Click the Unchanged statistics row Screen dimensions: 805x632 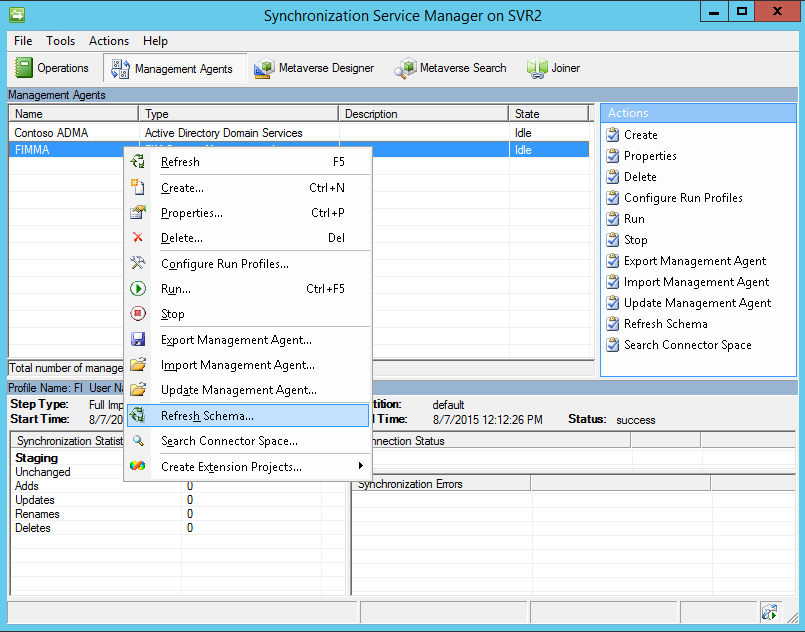tap(43, 472)
